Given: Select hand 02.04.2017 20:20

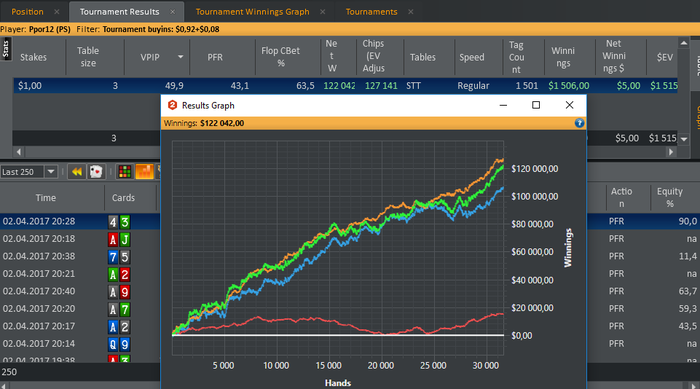Looking at the screenshot, I should coord(39,309).
